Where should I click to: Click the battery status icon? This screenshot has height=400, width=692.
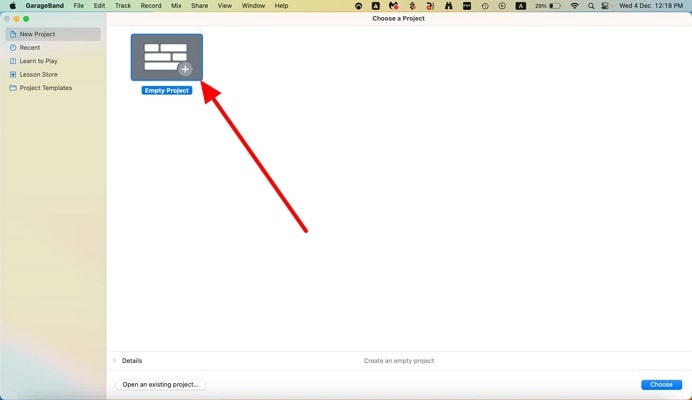(x=554, y=6)
